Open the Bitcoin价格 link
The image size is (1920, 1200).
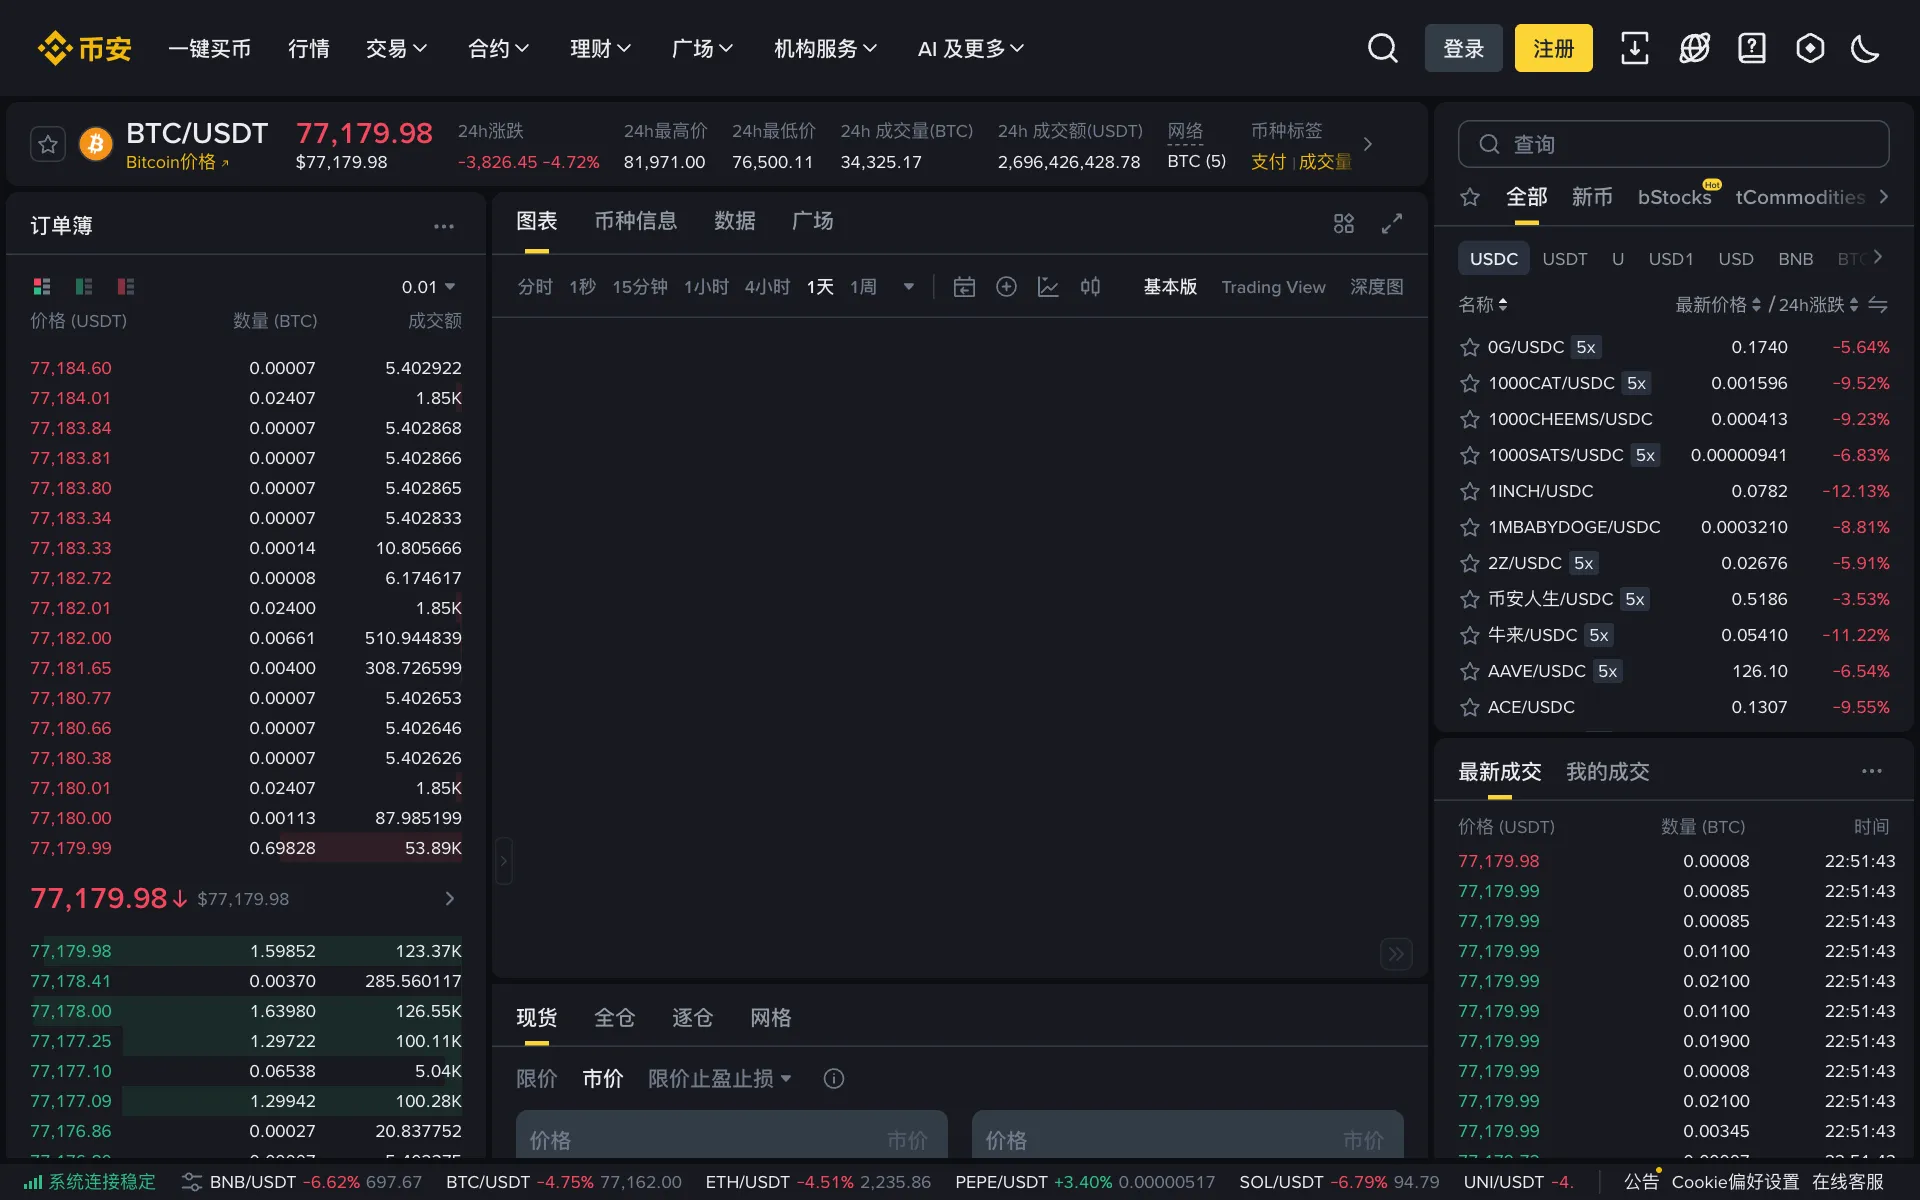pyautogui.click(x=177, y=162)
